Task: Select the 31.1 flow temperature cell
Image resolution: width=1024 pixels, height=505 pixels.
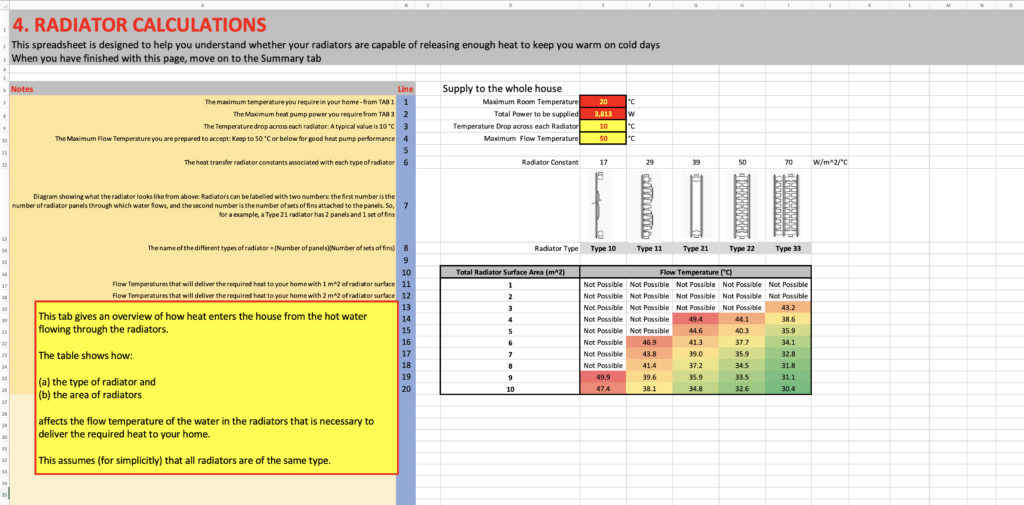Action: pyautogui.click(x=788, y=377)
